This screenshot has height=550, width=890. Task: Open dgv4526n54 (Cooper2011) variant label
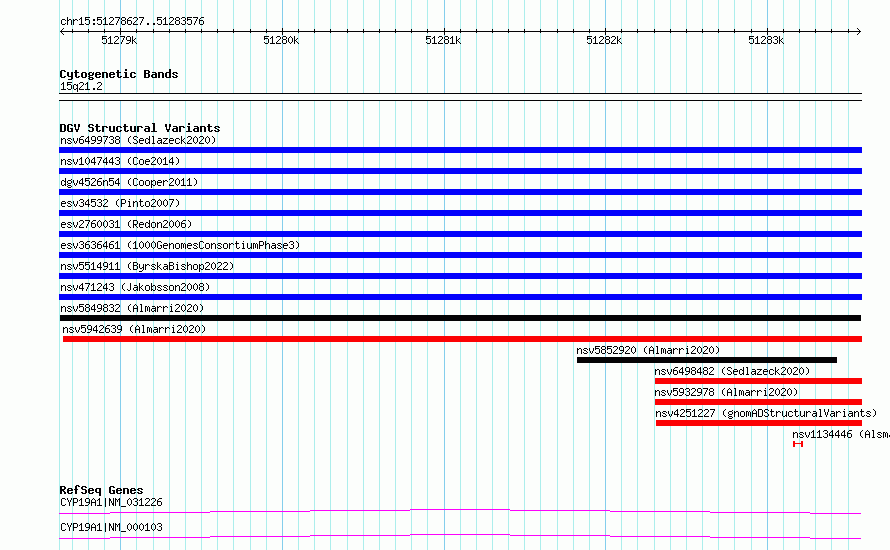coord(129,182)
